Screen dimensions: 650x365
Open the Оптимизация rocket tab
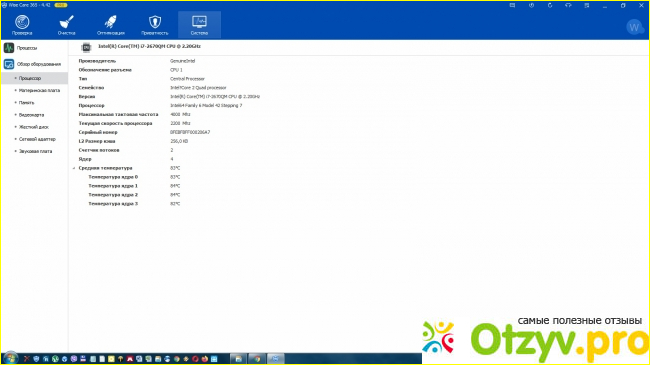coord(111,25)
